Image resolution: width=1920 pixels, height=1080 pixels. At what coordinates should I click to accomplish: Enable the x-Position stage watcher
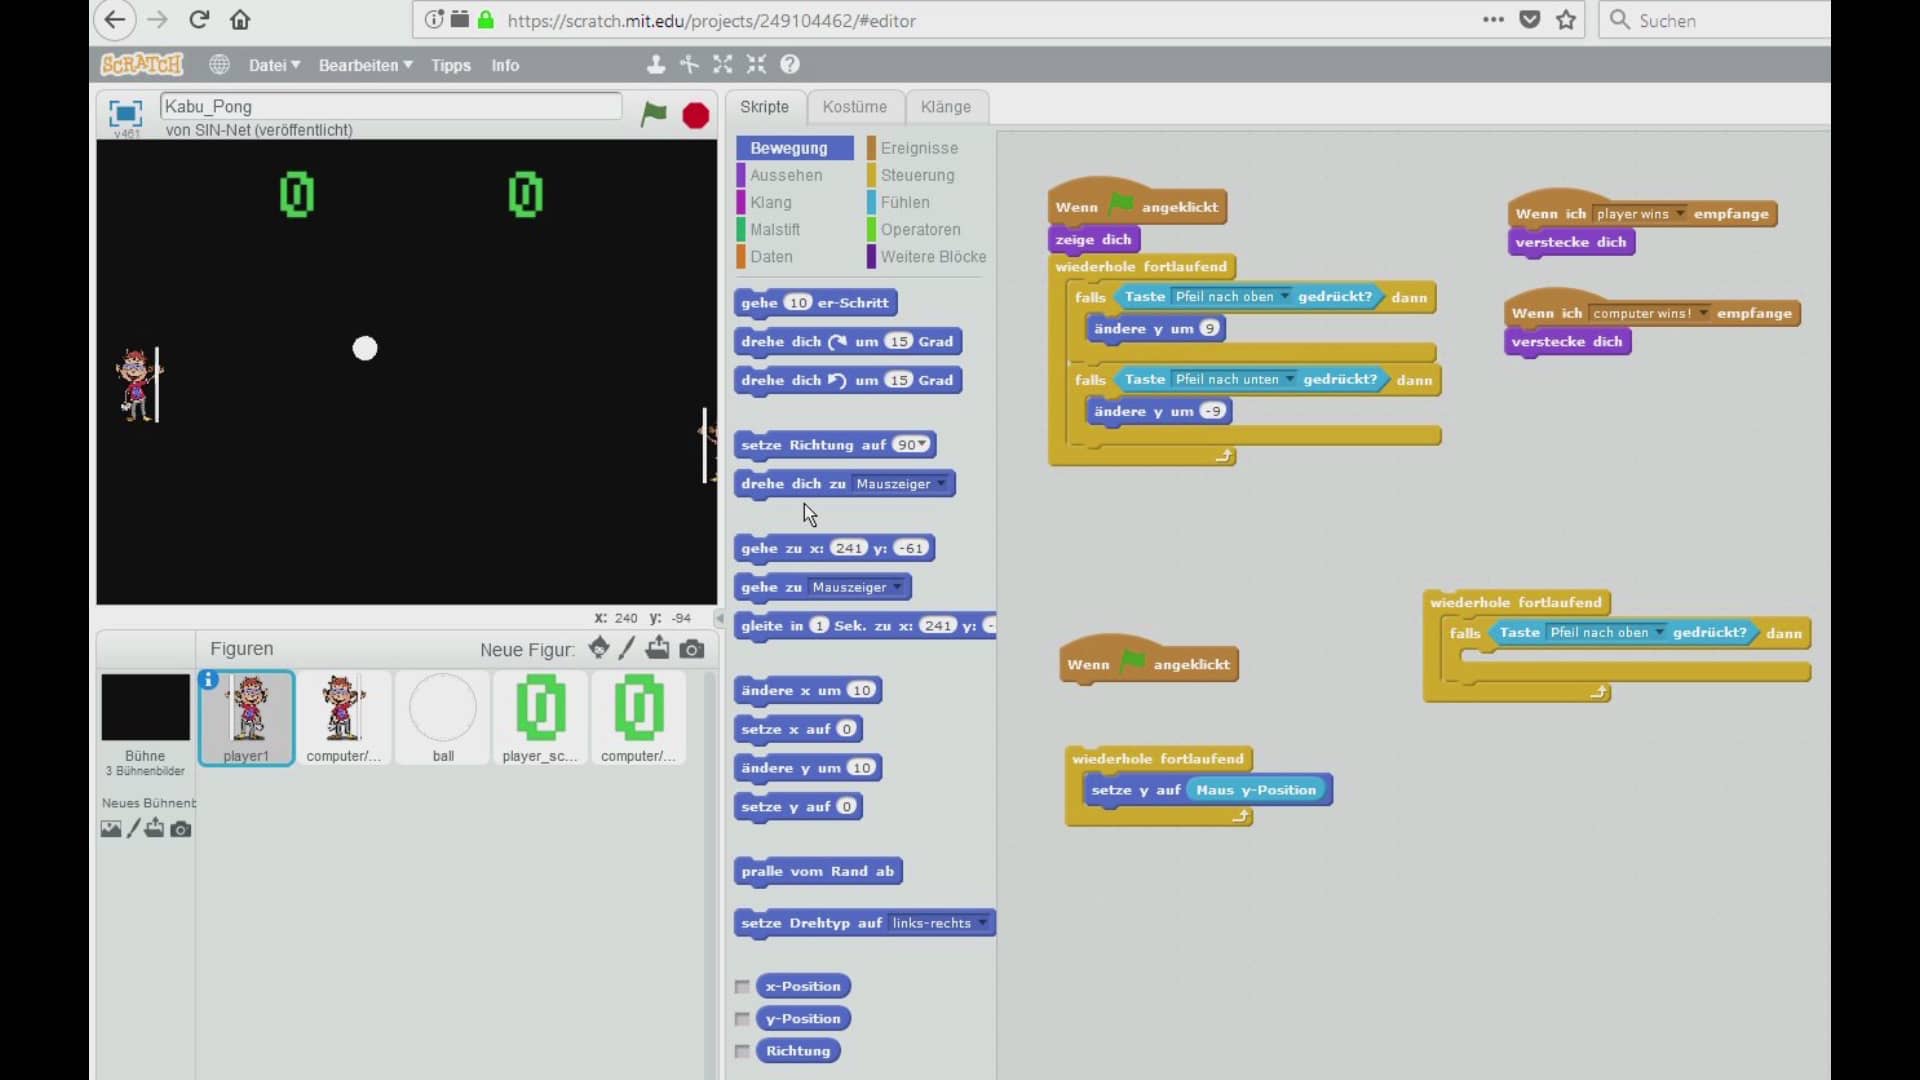pyautogui.click(x=742, y=986)
